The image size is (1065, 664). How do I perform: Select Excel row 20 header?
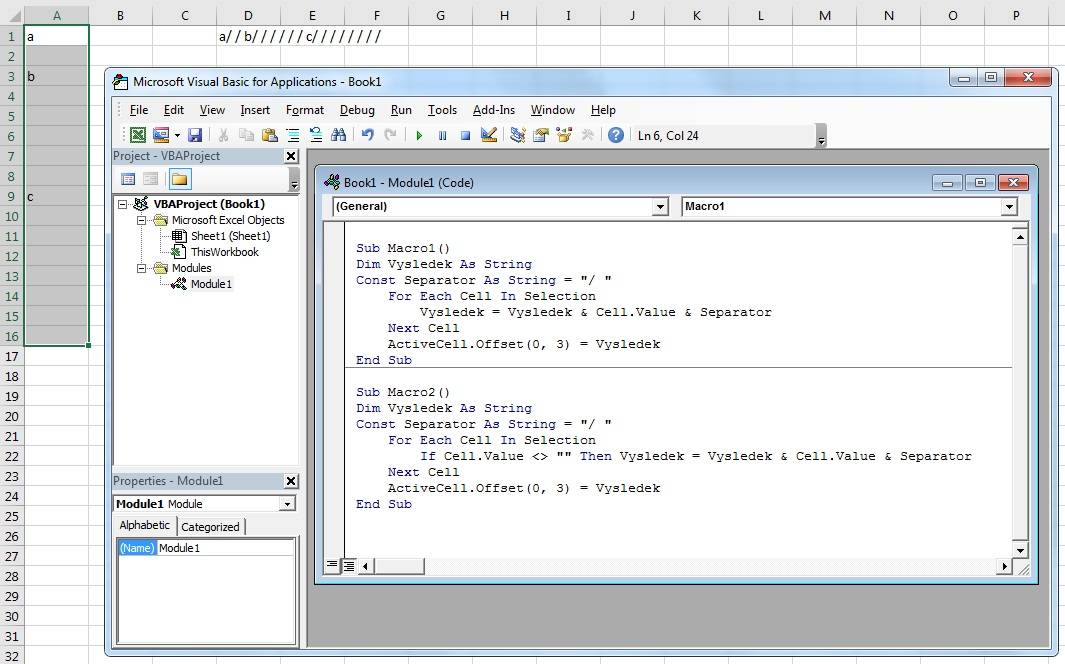tap(12, 416)
